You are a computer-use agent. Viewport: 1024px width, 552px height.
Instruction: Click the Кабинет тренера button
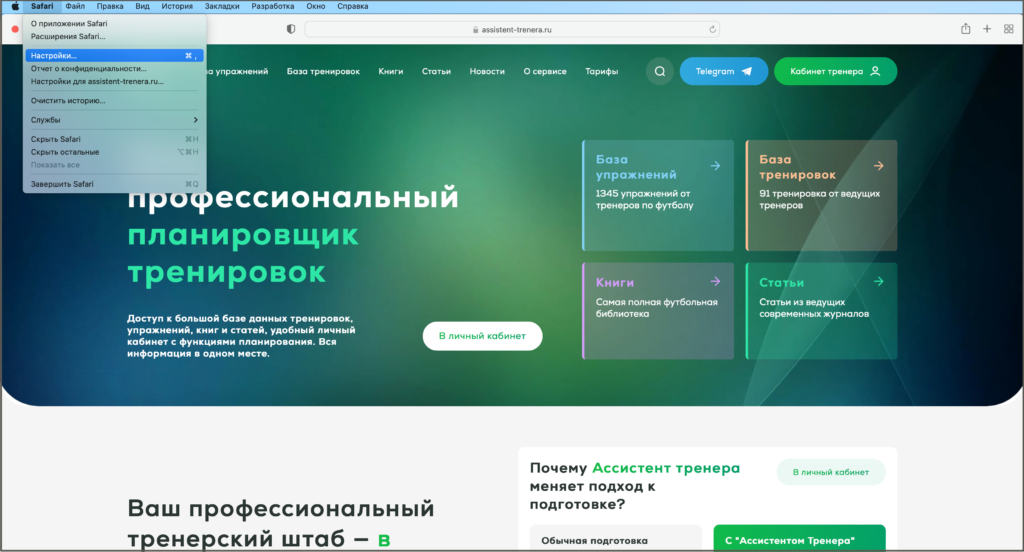[x=835, y=71]
